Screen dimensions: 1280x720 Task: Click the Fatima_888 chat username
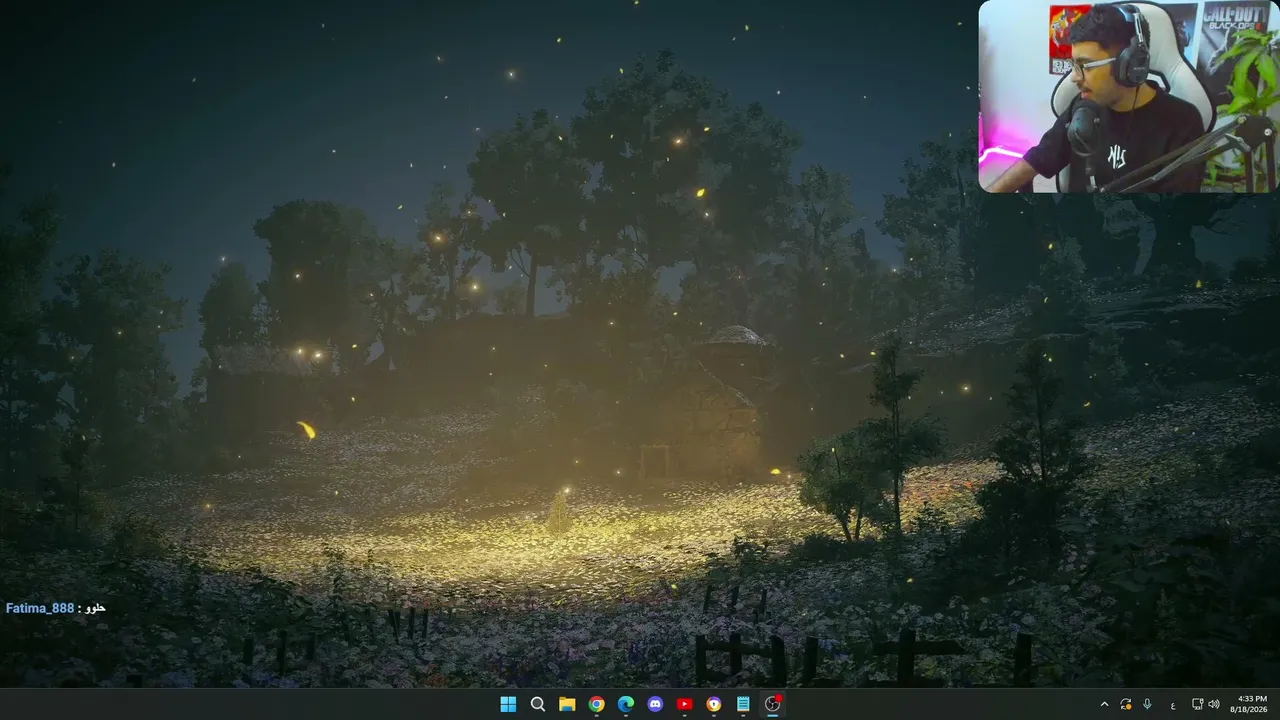tap(40, 608)
